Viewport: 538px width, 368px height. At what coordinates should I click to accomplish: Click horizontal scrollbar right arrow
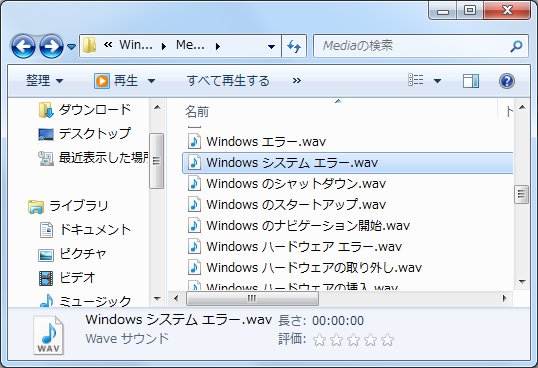click(505, 298)
